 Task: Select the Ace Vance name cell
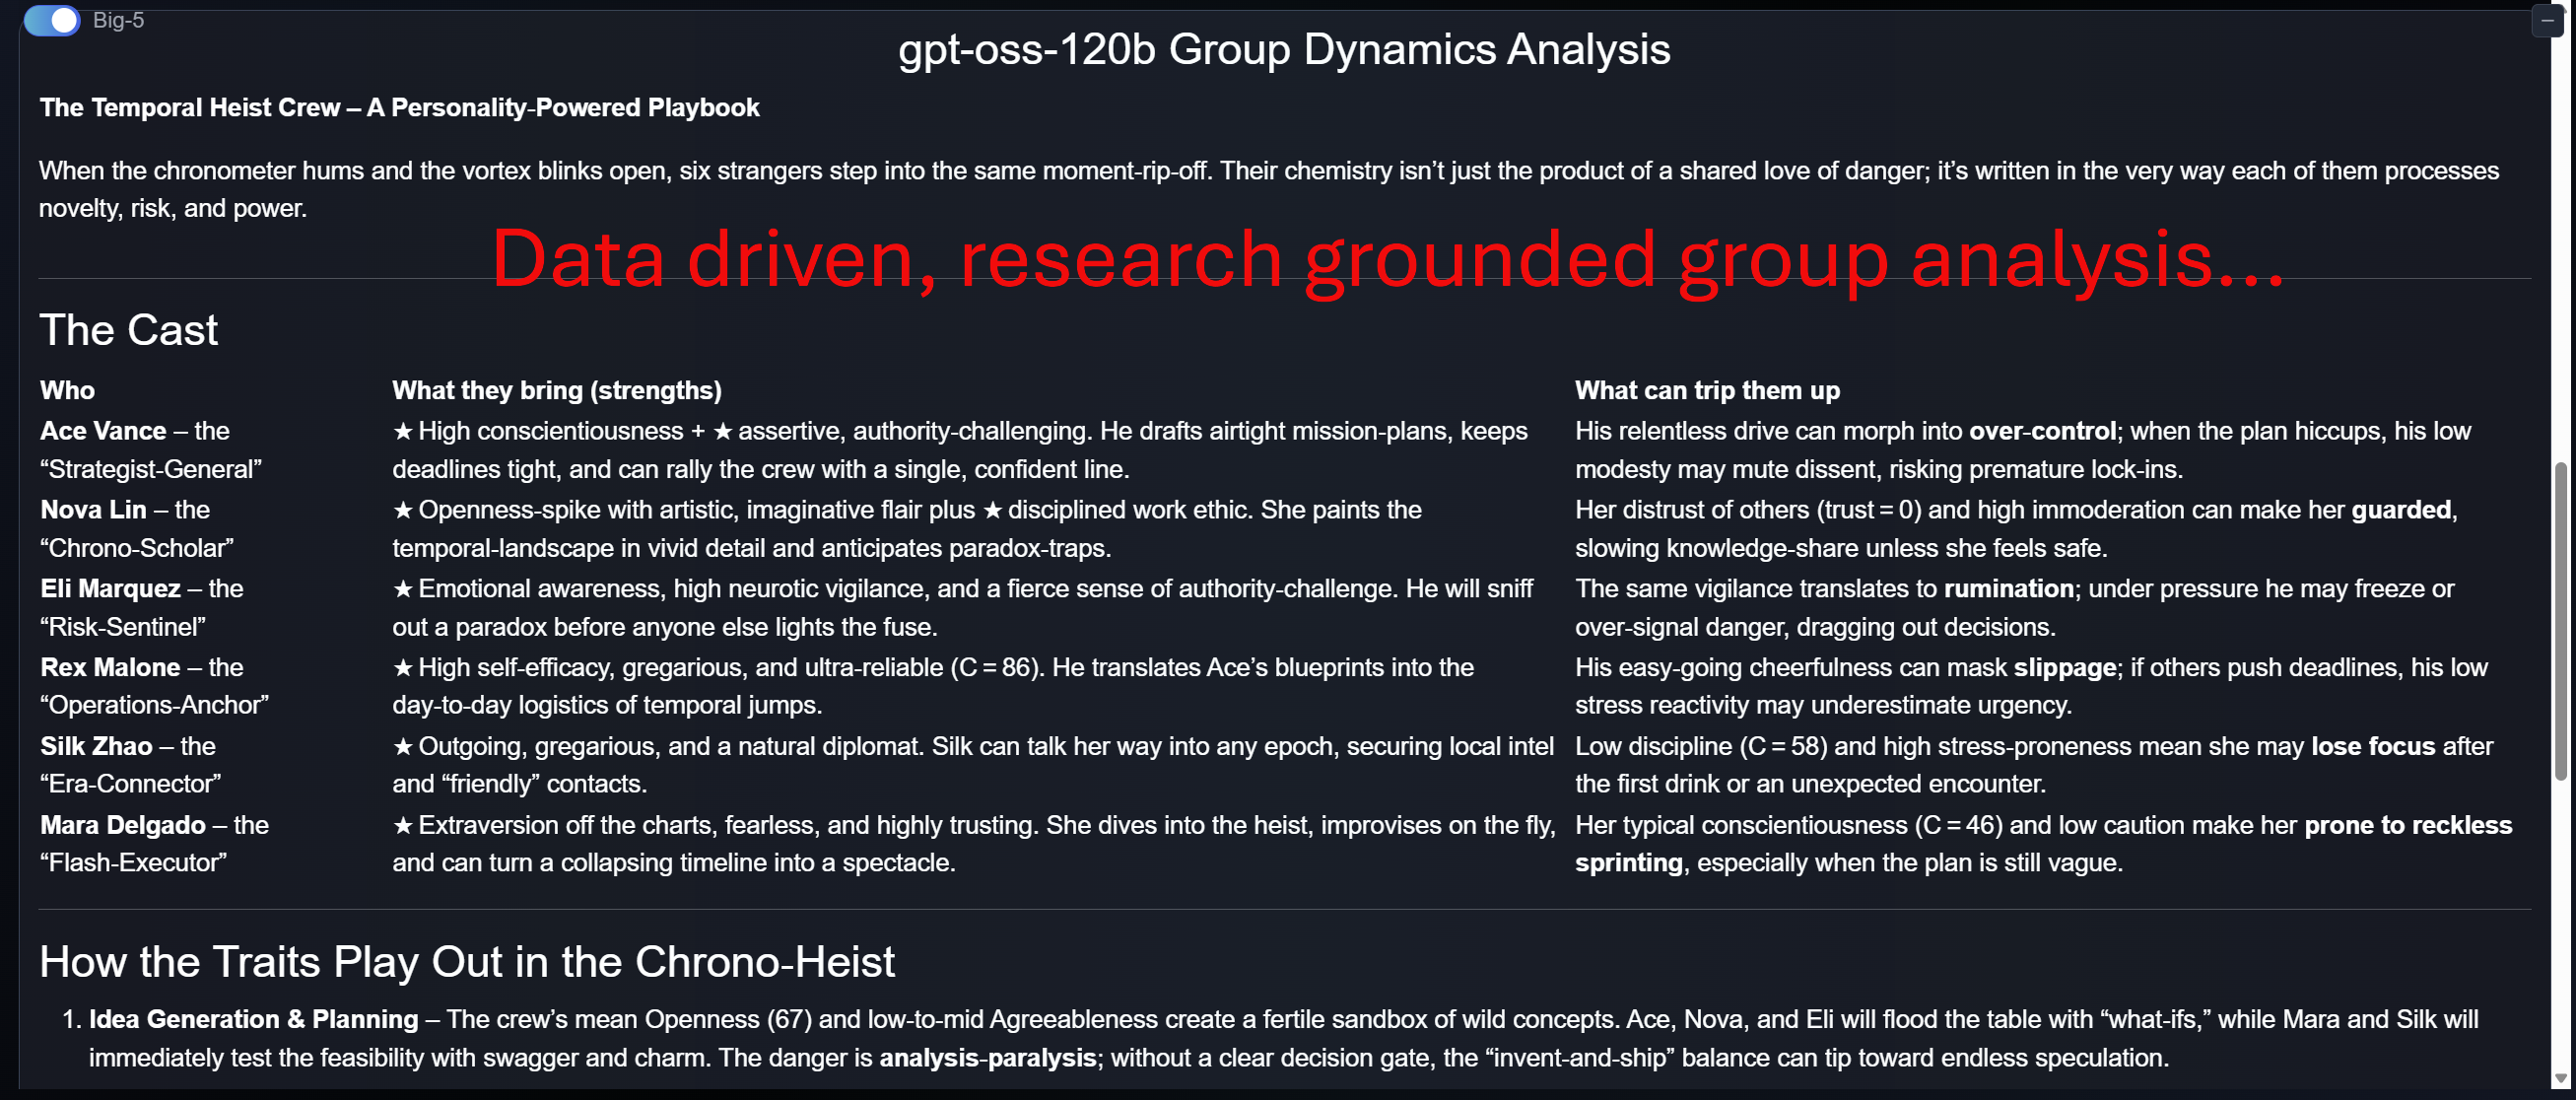click(103, 431)
